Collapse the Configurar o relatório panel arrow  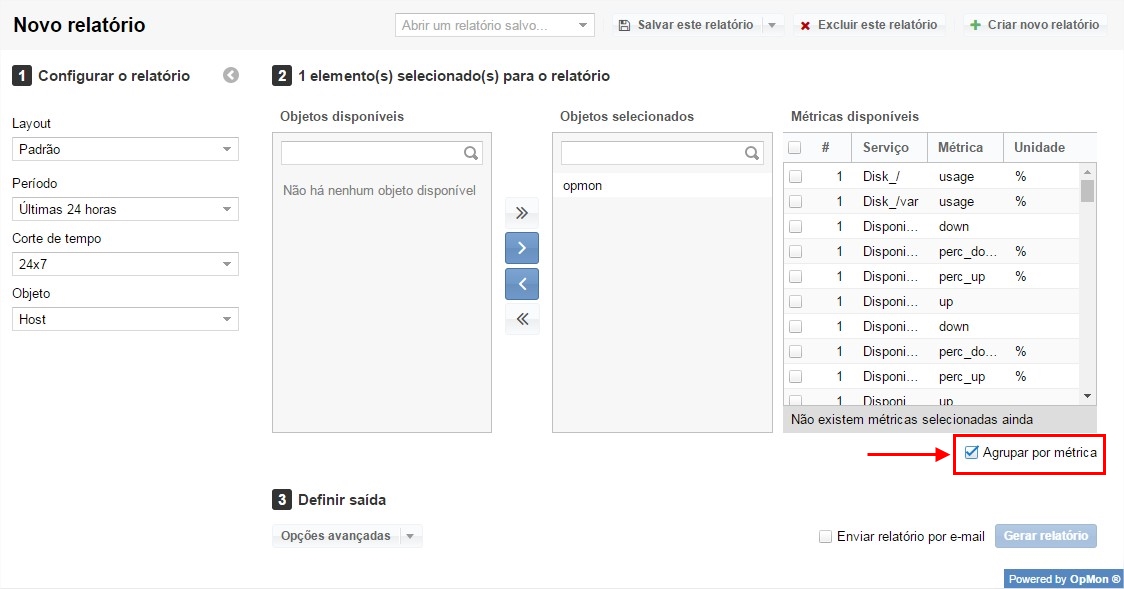tap(231, 75)
